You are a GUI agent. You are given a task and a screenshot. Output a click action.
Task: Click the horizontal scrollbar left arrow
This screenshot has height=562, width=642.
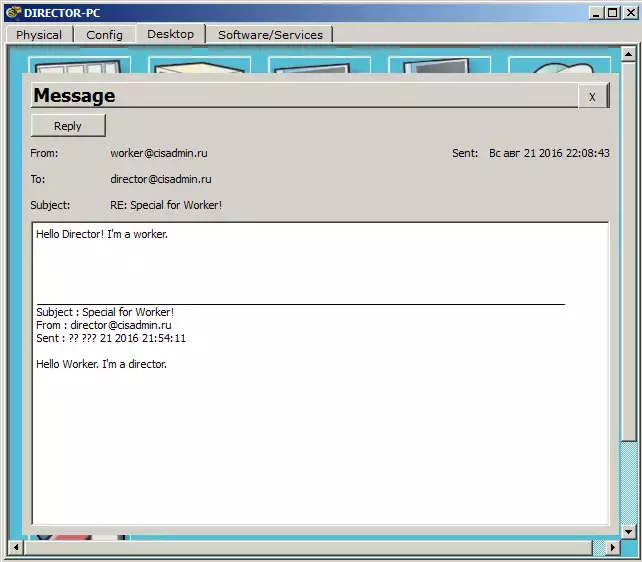16,547
